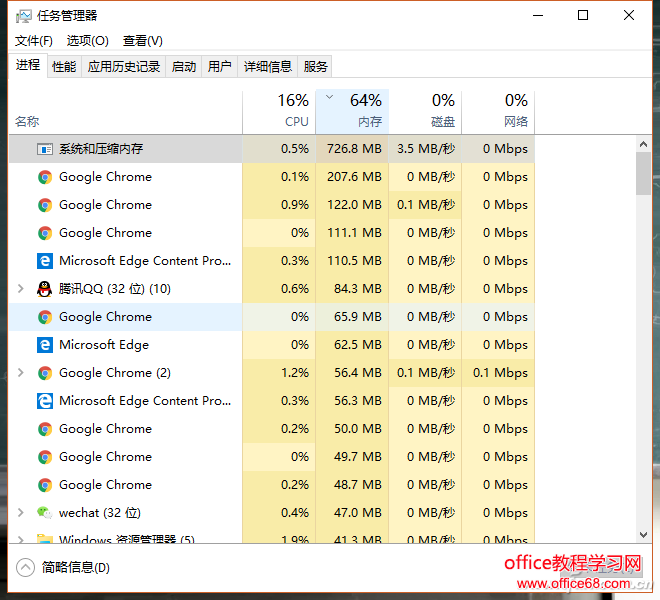660x600 pixels.
Task: Select the 进程 tab
Action: coord(28,65)
